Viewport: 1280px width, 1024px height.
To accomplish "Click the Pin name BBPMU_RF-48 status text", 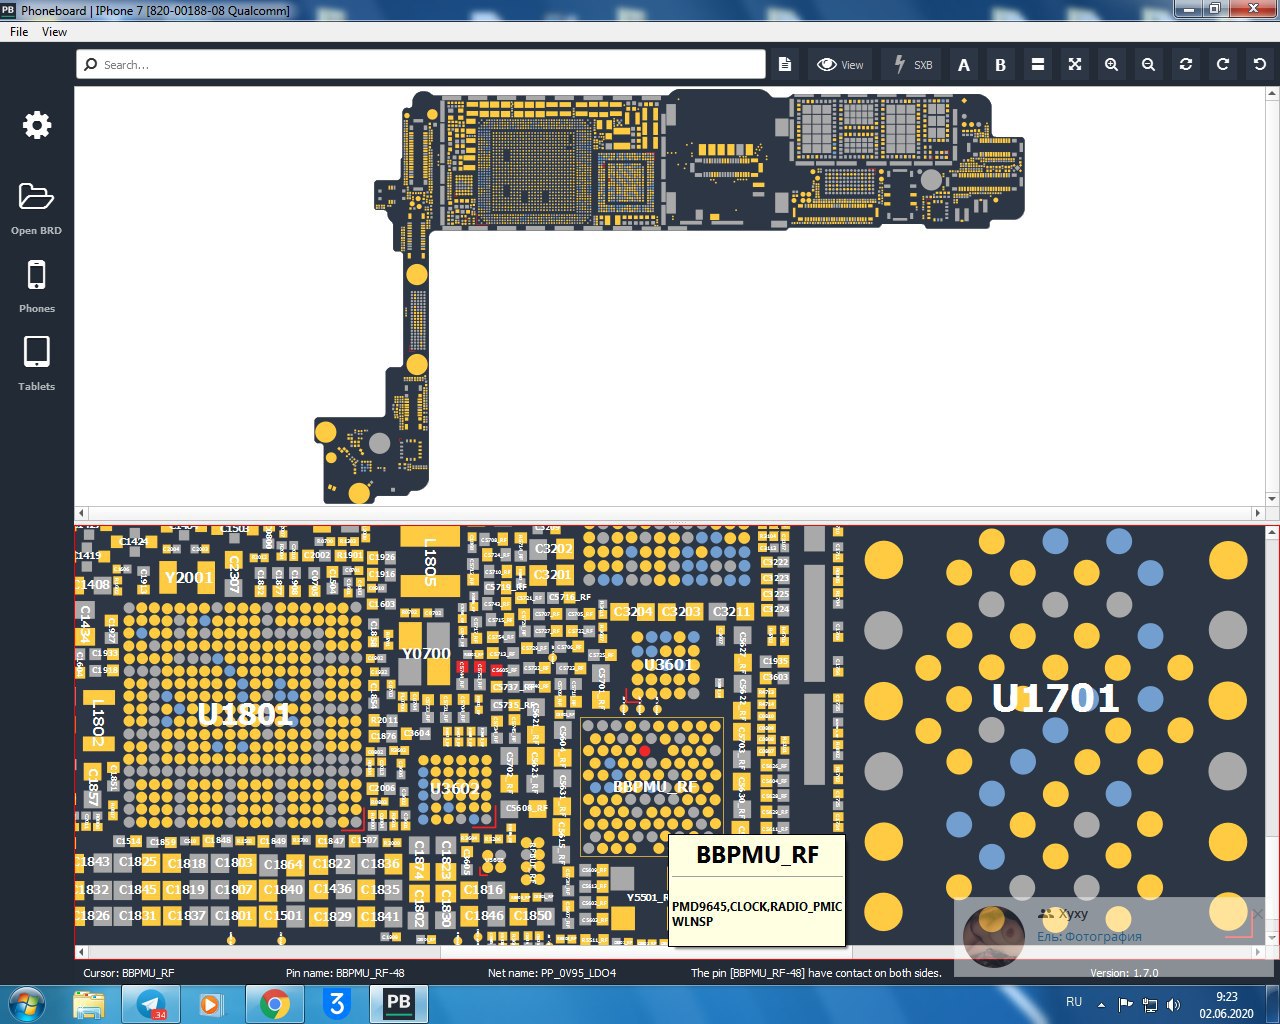I will pyautogui.click(x=345, y=973).
